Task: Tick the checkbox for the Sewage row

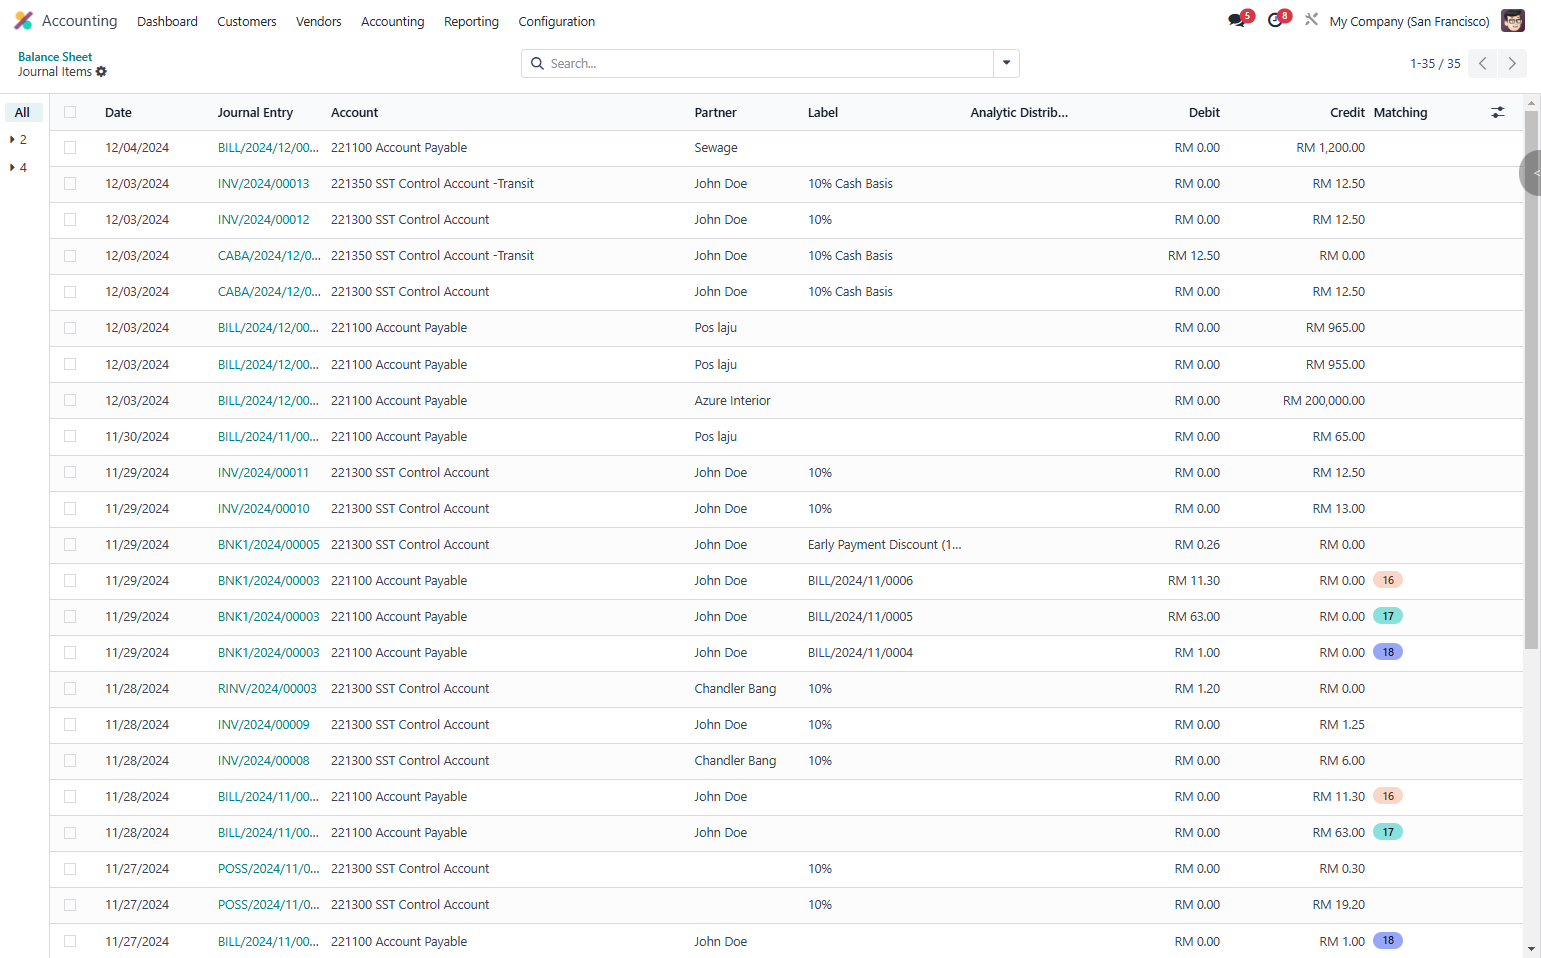Action: pos(70,147)
